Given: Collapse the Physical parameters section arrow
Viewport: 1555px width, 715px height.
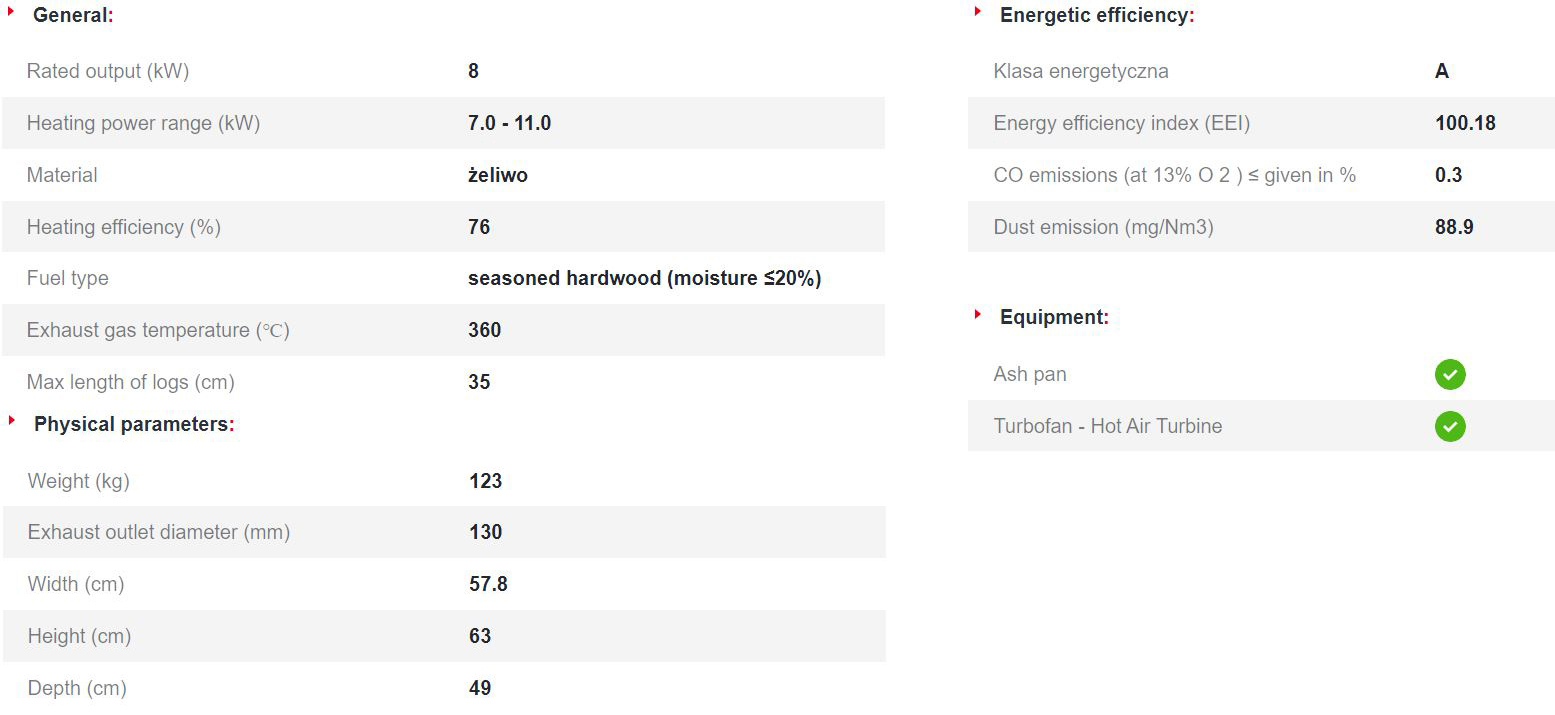Looking at the screenshot, I should (12, 421).
